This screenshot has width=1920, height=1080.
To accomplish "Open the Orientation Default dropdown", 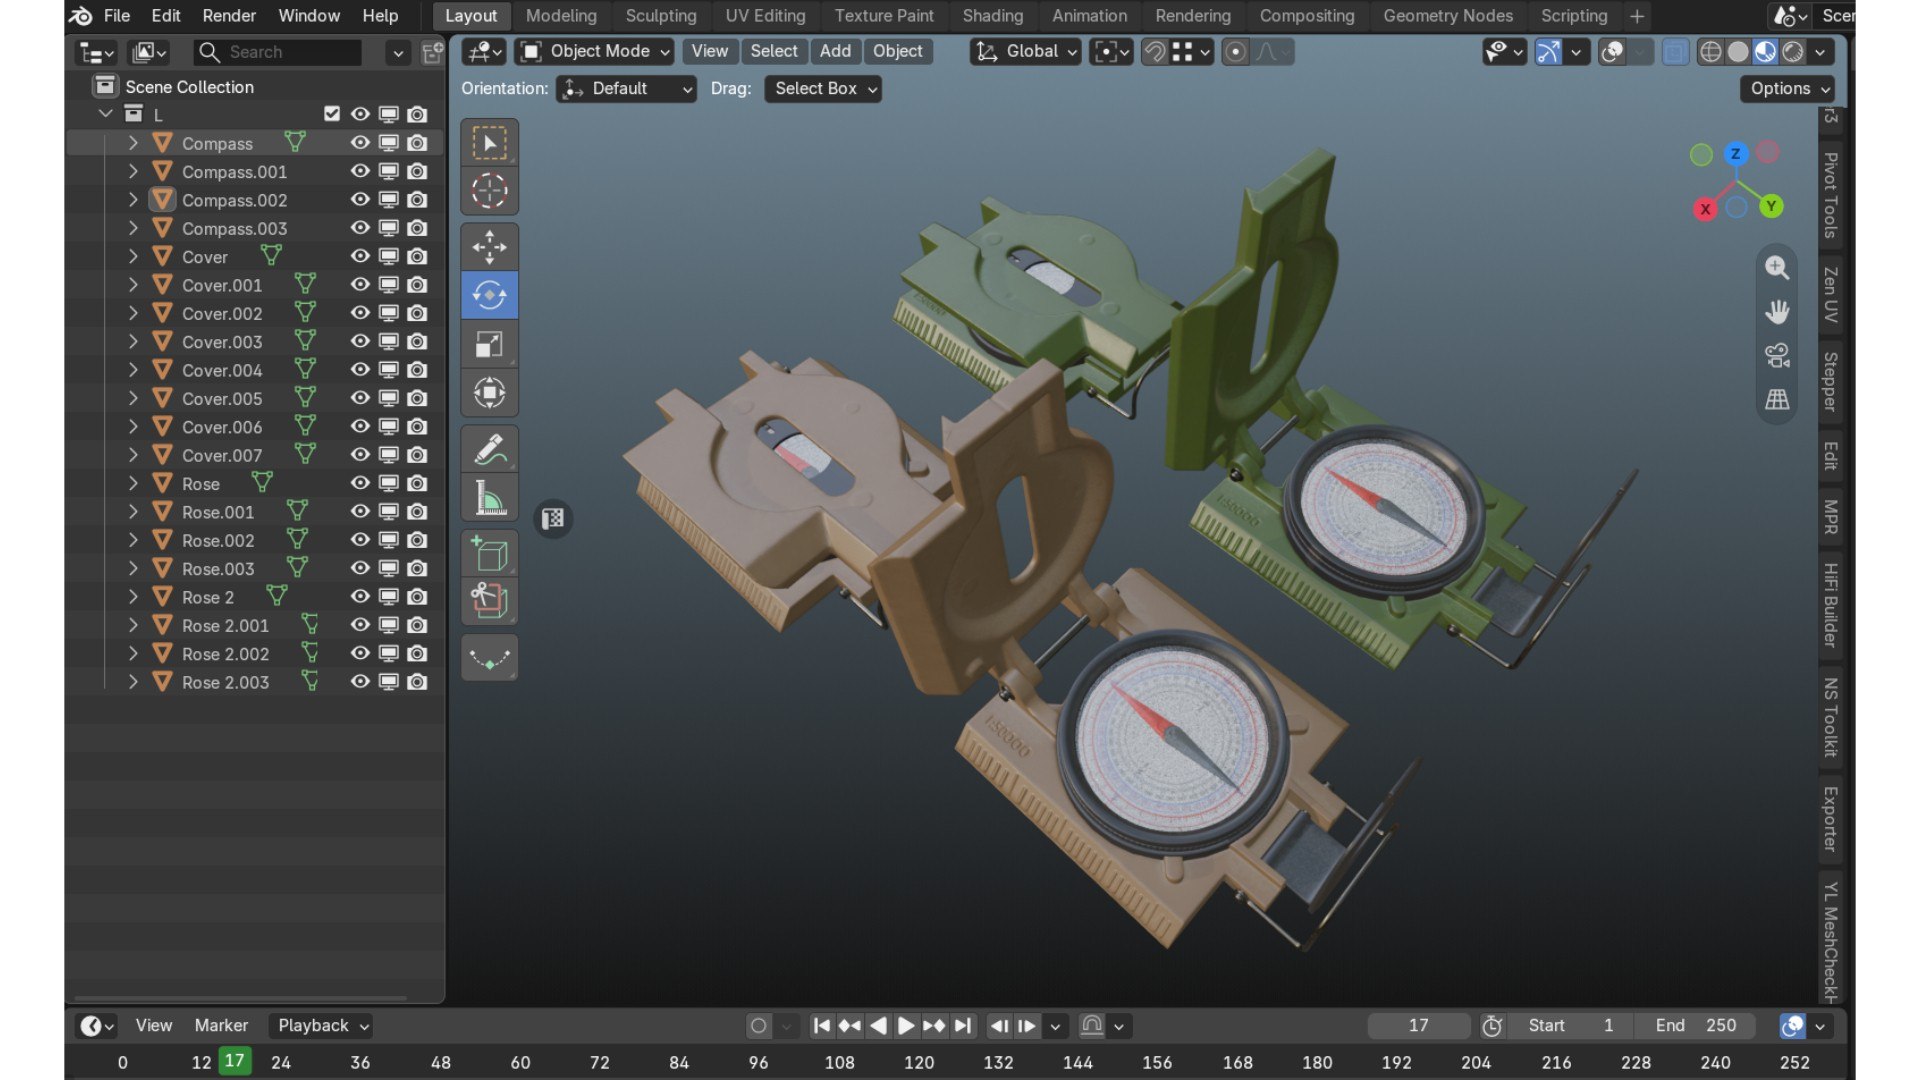I will (x=626, y=89).
